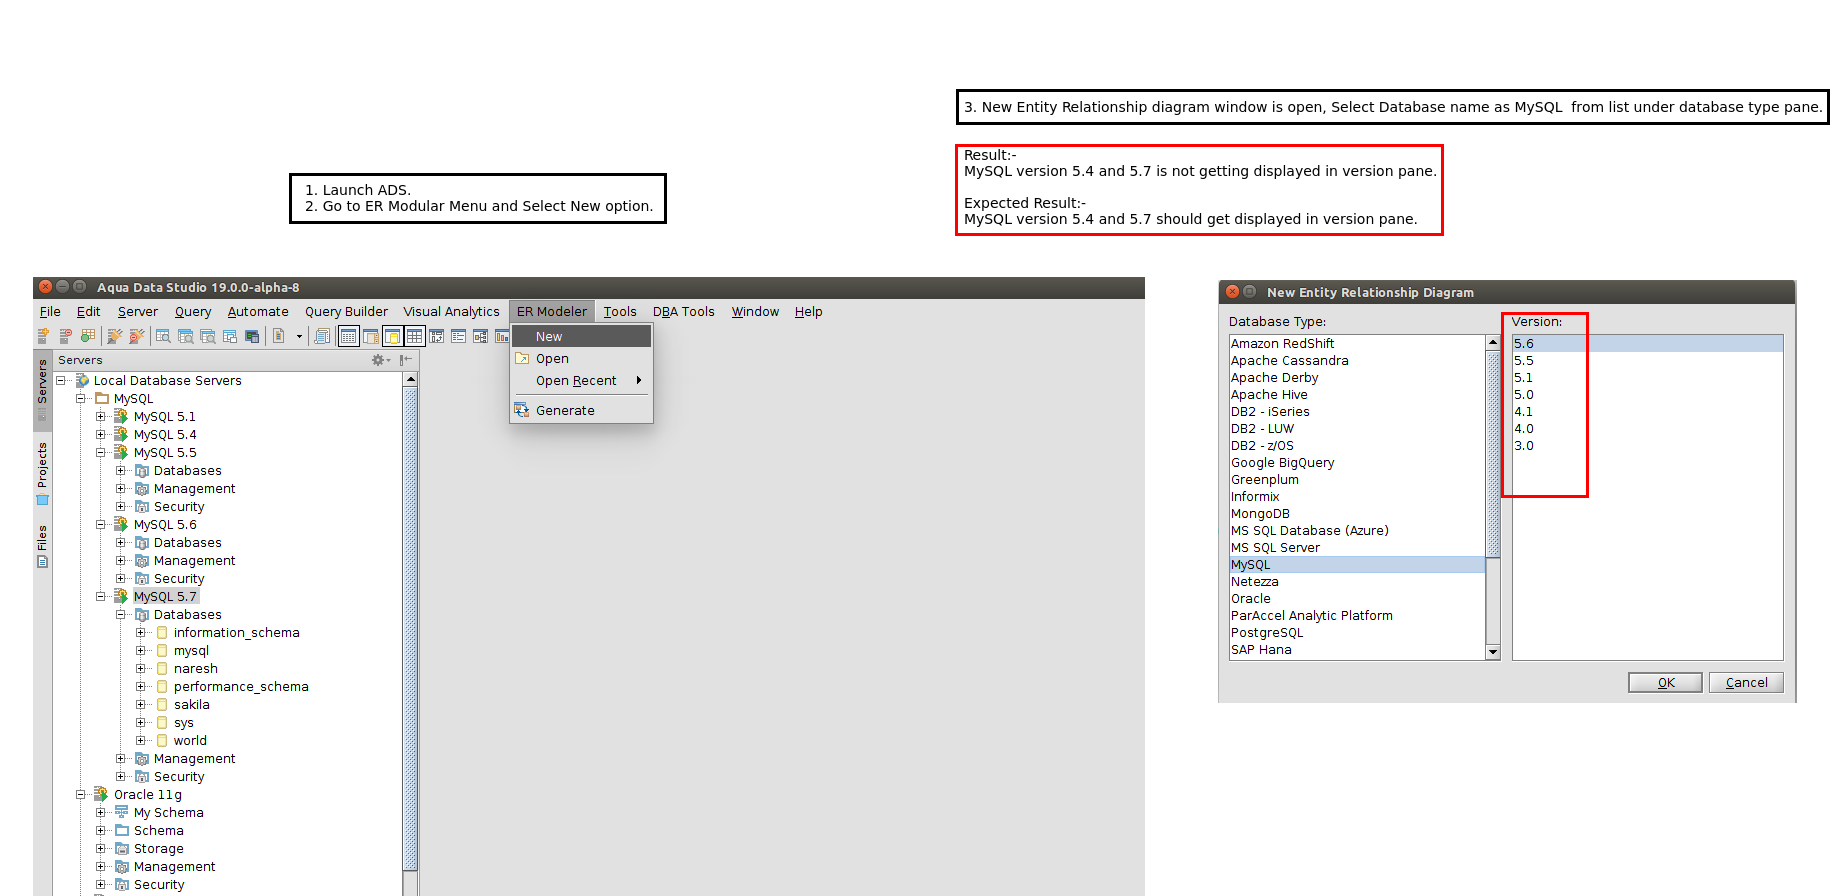Collapse the MySQL 5.5 server node

(x=101, y=453)
